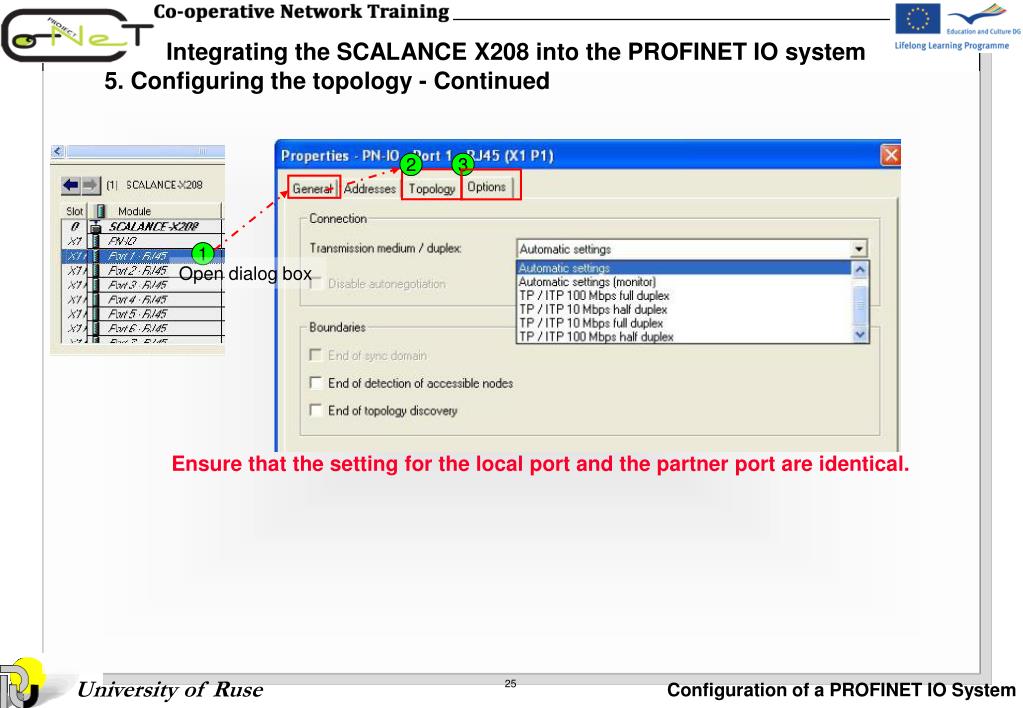1023x708 pixels.
Task: Click the dropdown list scrollbar thumb
Action: (860, 304)
